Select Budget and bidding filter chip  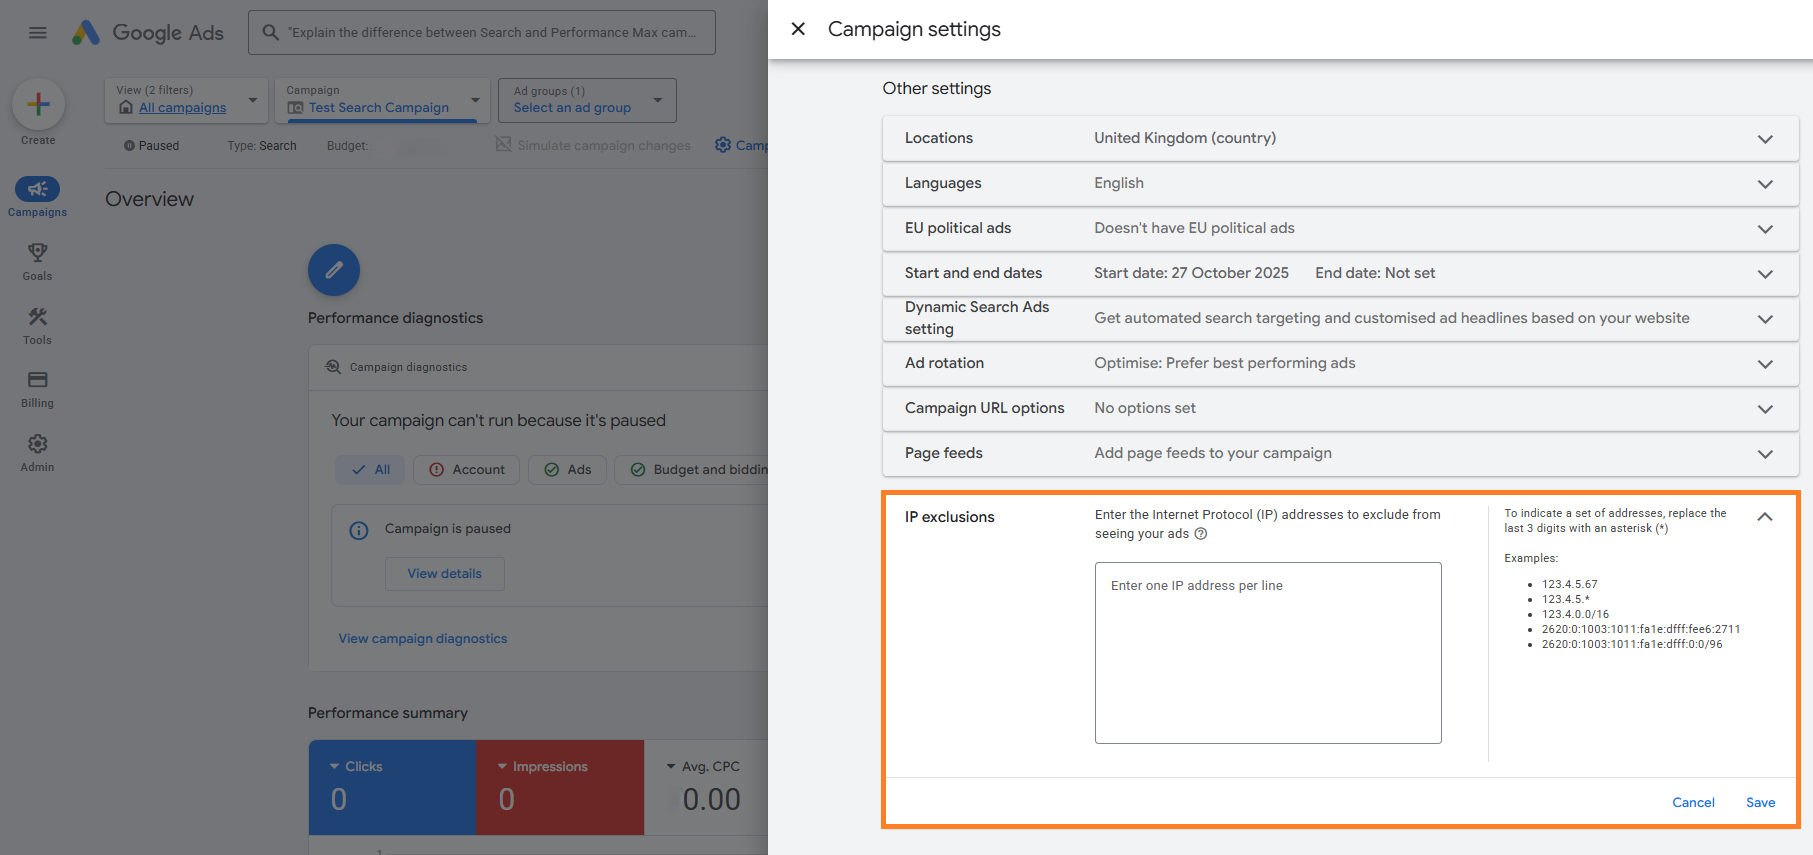[x=692, y=470]
